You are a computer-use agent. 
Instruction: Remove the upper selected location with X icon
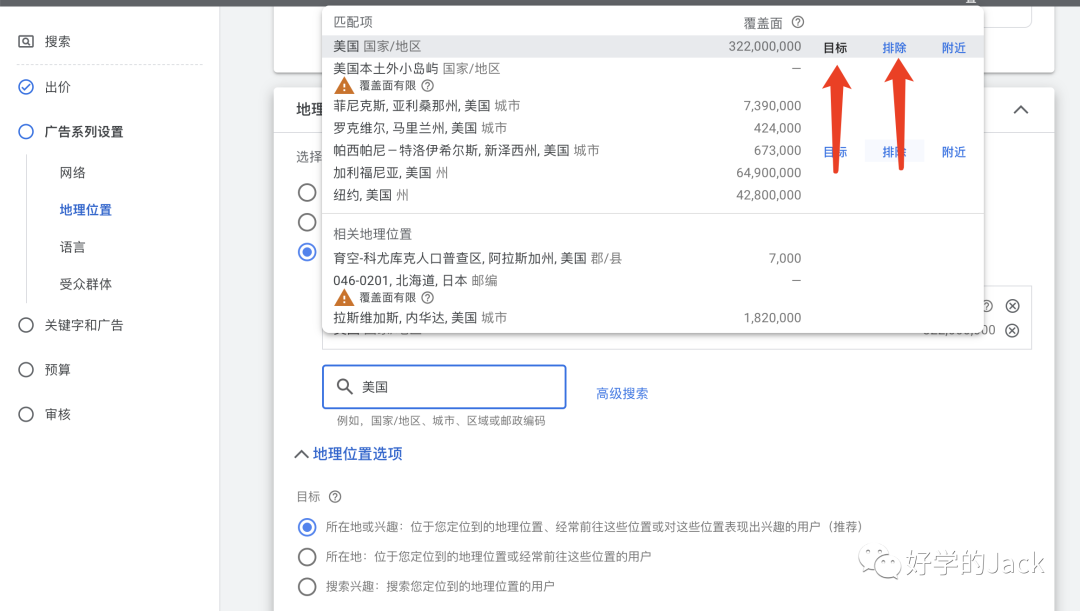tap(1012, 306)
